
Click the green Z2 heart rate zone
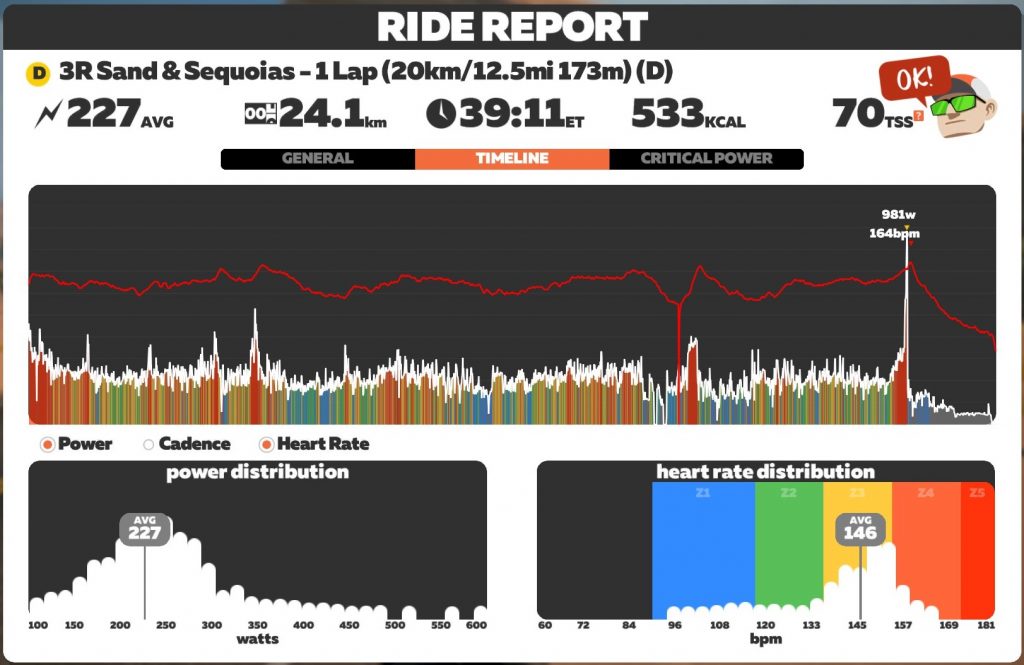[789, 550]
